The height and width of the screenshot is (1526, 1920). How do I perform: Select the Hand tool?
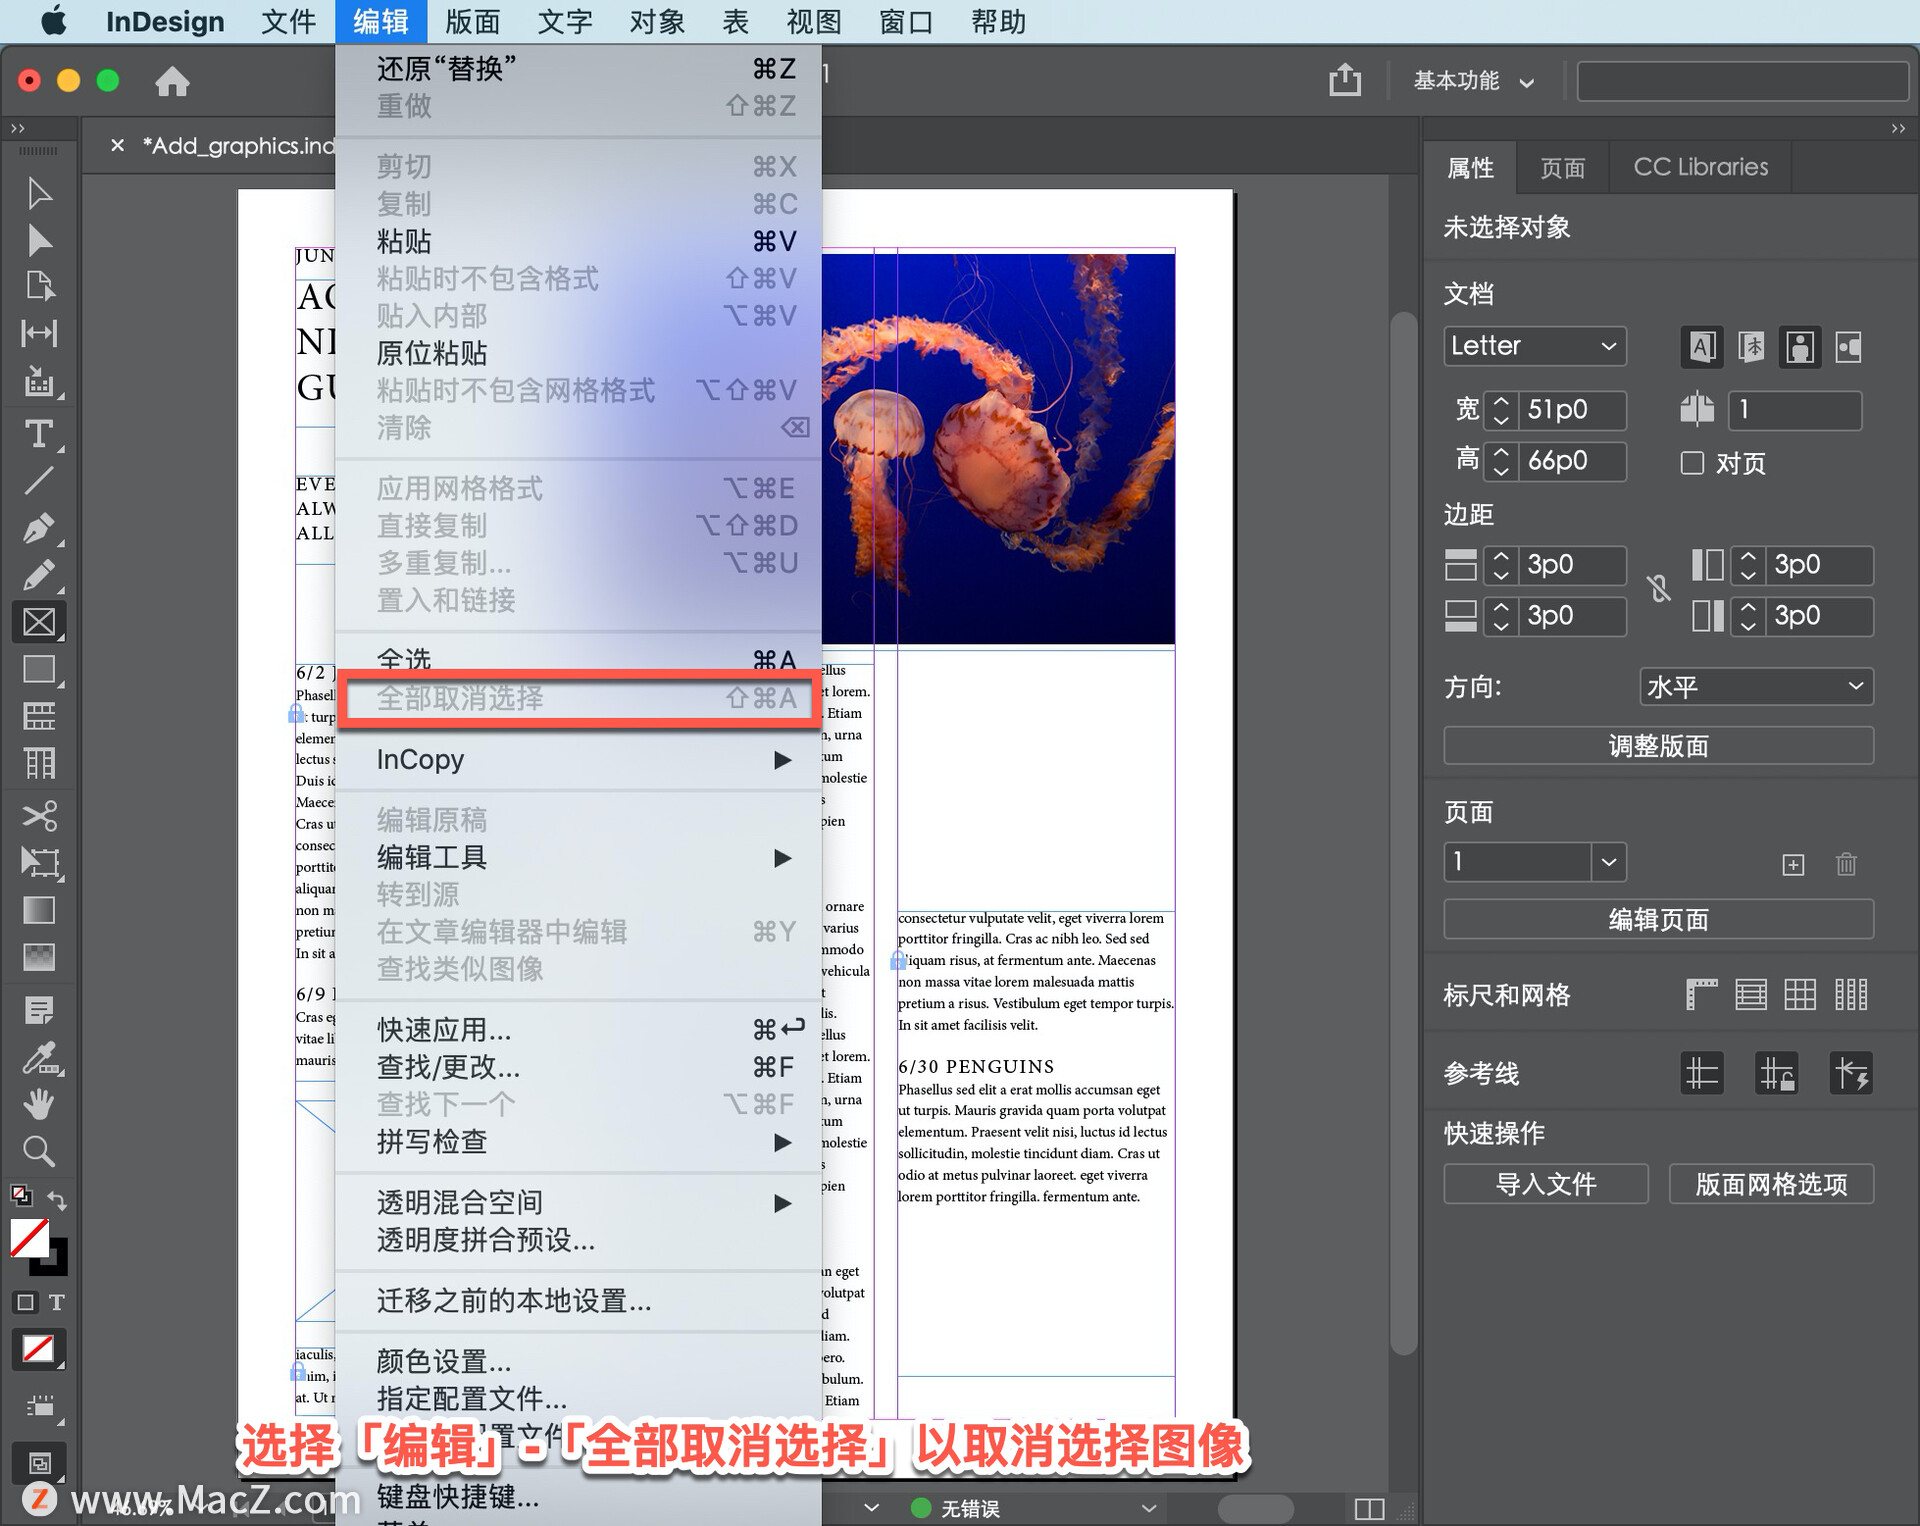coord(38,1104)
